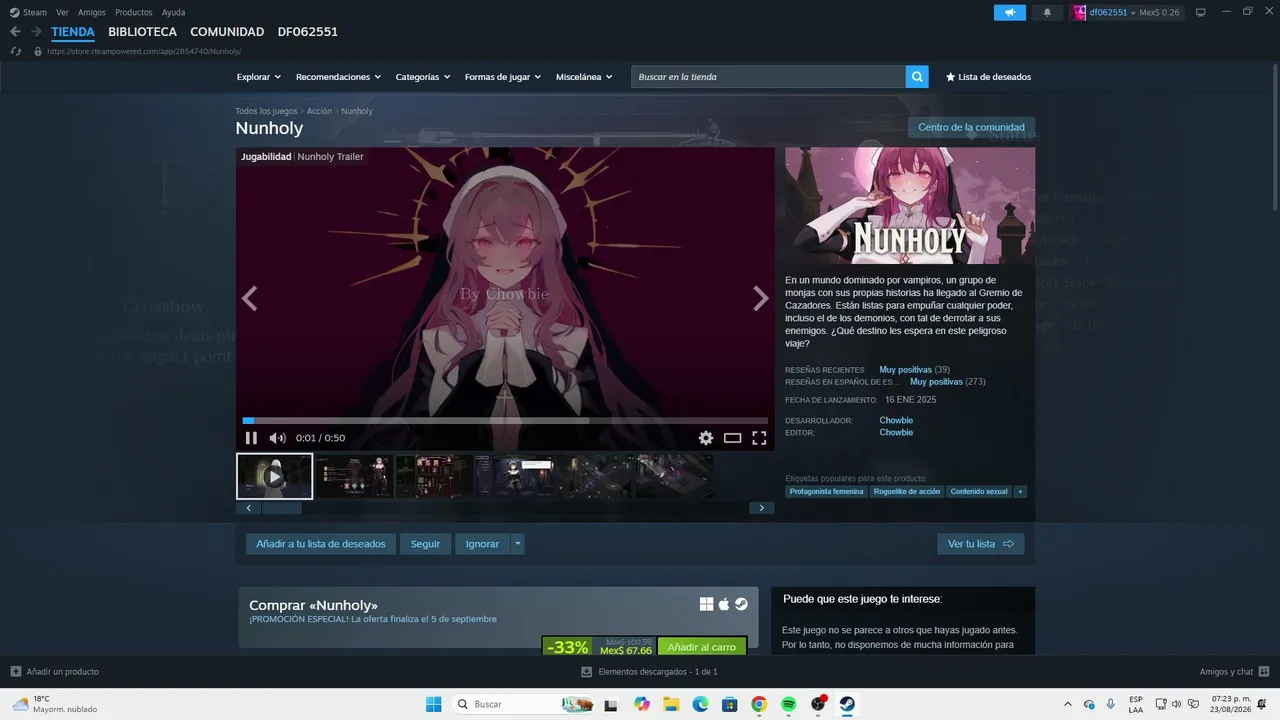The image size is (1280, 720).
Task: Click the account avatar picture
Action: pyautogui.click(x=1079, y=12)
